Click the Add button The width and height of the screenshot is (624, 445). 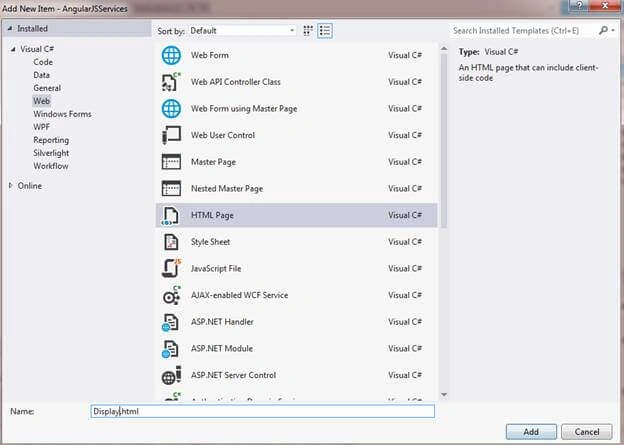531,432
